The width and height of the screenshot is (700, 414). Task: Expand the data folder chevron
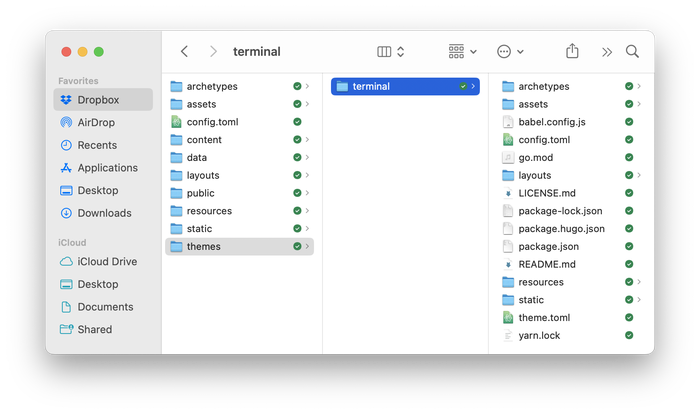click(307, 158)
